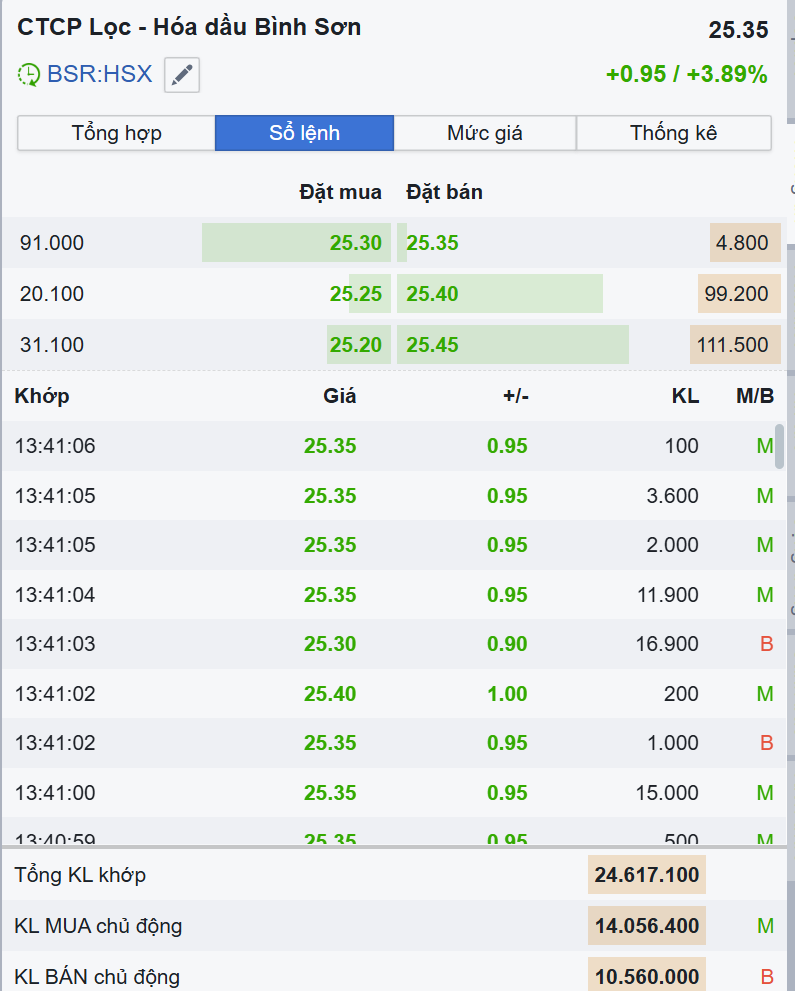Click the 13:41:03 trade with 16.900 volume
795x991 pixels.
(x=390, y=644)
